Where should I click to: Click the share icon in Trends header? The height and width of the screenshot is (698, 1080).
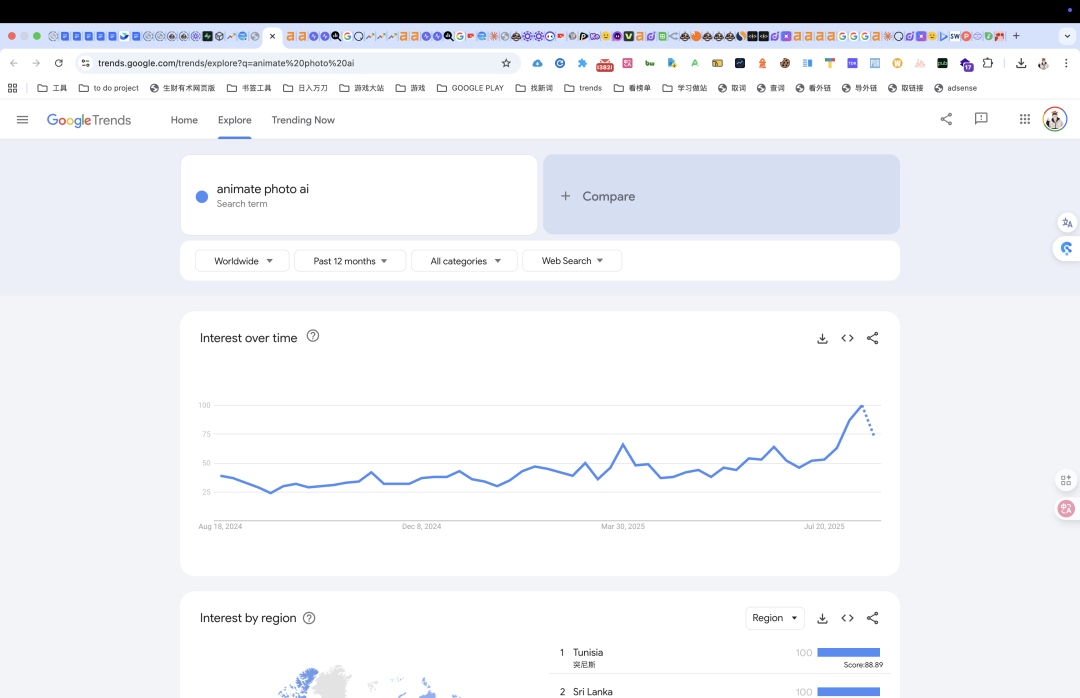coord(946,119)
